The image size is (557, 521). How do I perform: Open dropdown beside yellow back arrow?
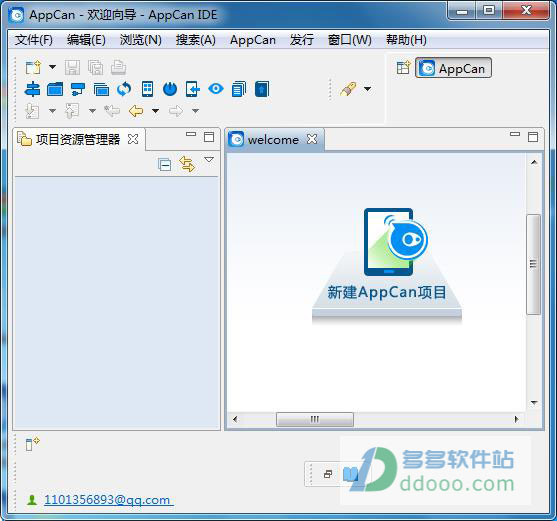click(155, 111)
